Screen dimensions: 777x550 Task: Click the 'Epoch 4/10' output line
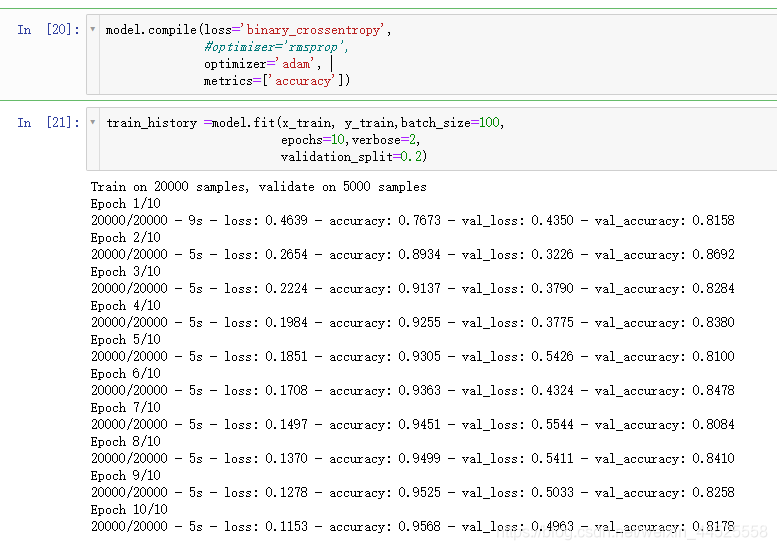coord(125,306)
